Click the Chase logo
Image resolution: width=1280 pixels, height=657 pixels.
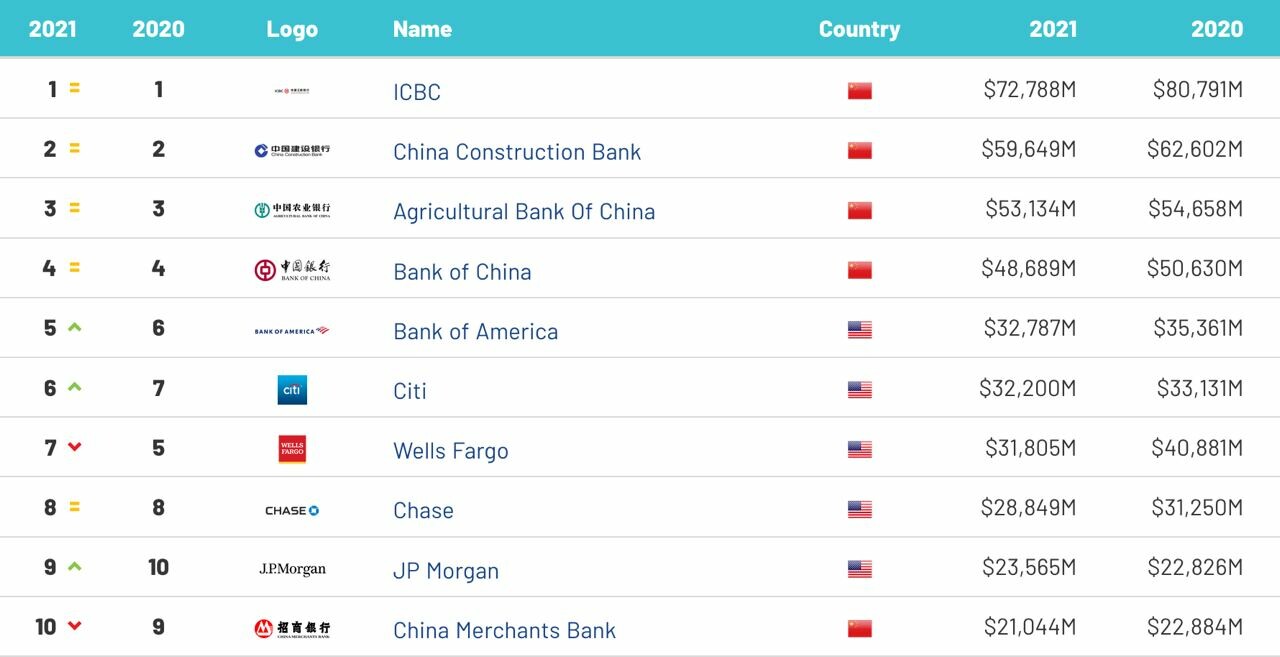pyautogui.click(x=292, y=510)
